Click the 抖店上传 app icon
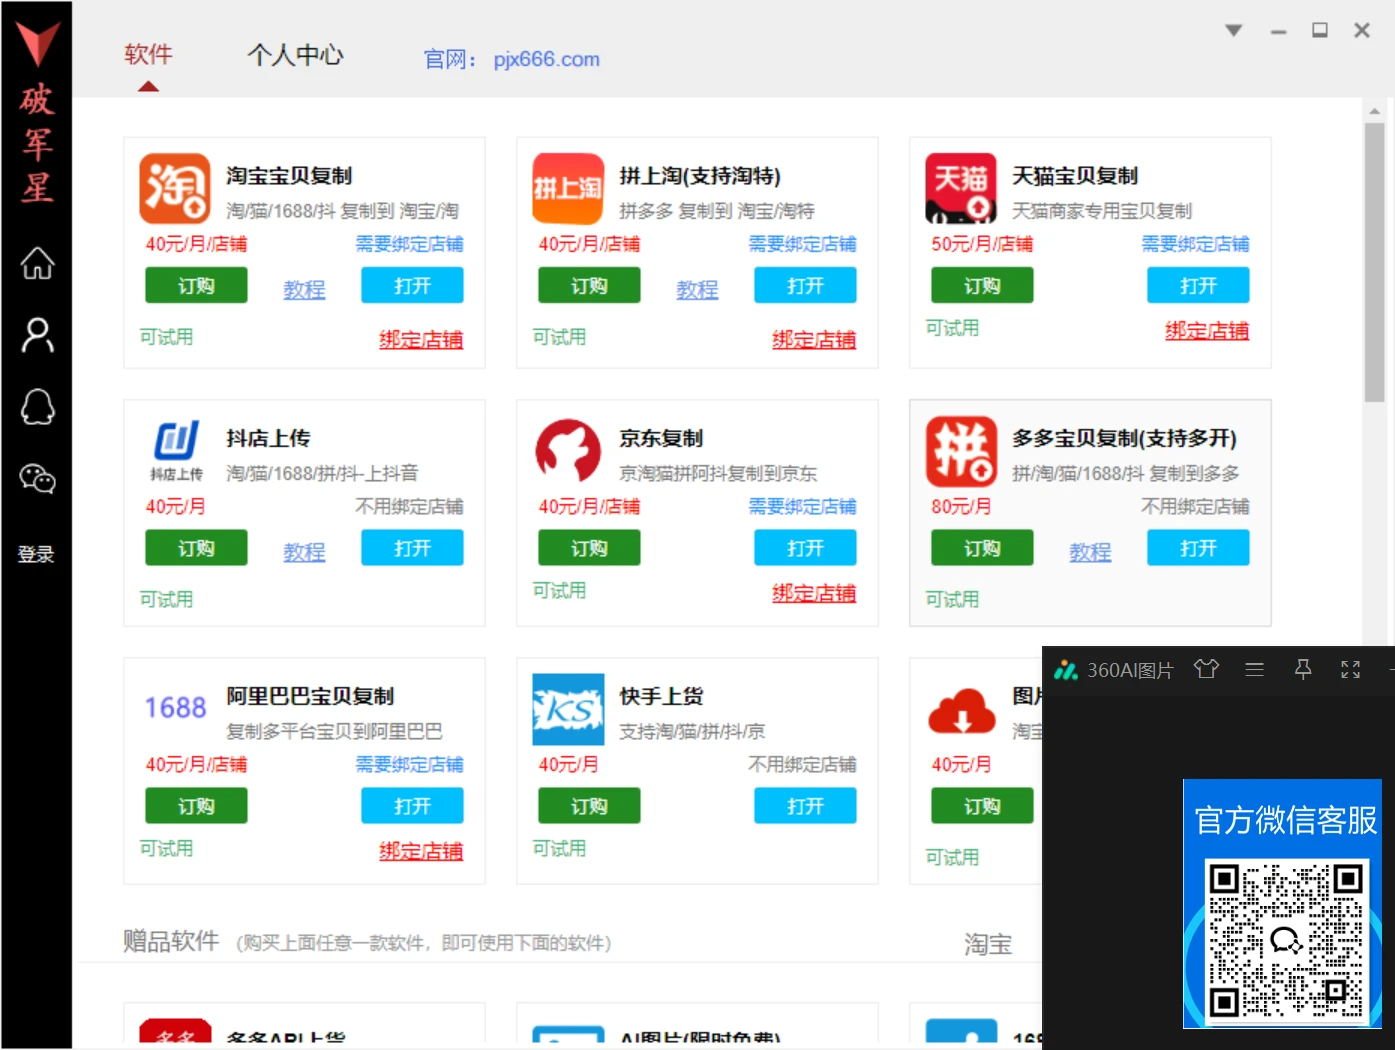Viewport: 1395px width, 1050px height. [176, 450]
